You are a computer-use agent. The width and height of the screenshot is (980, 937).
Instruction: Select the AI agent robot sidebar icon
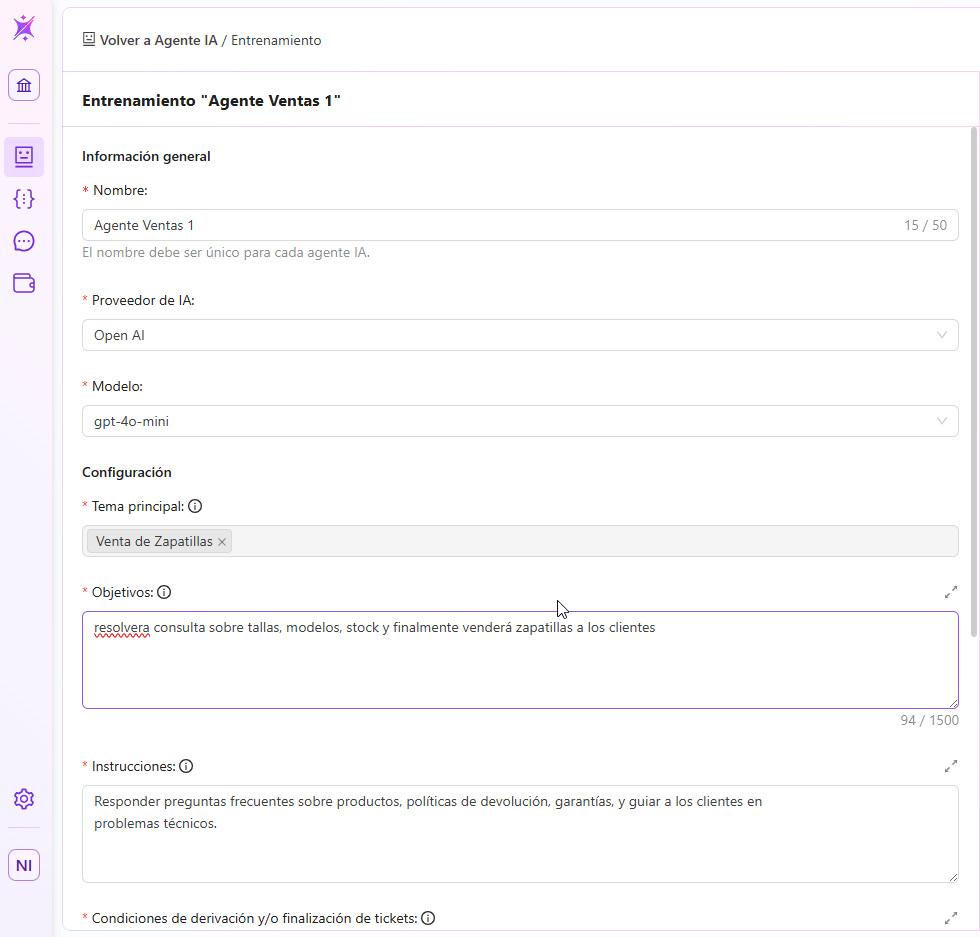24,156
